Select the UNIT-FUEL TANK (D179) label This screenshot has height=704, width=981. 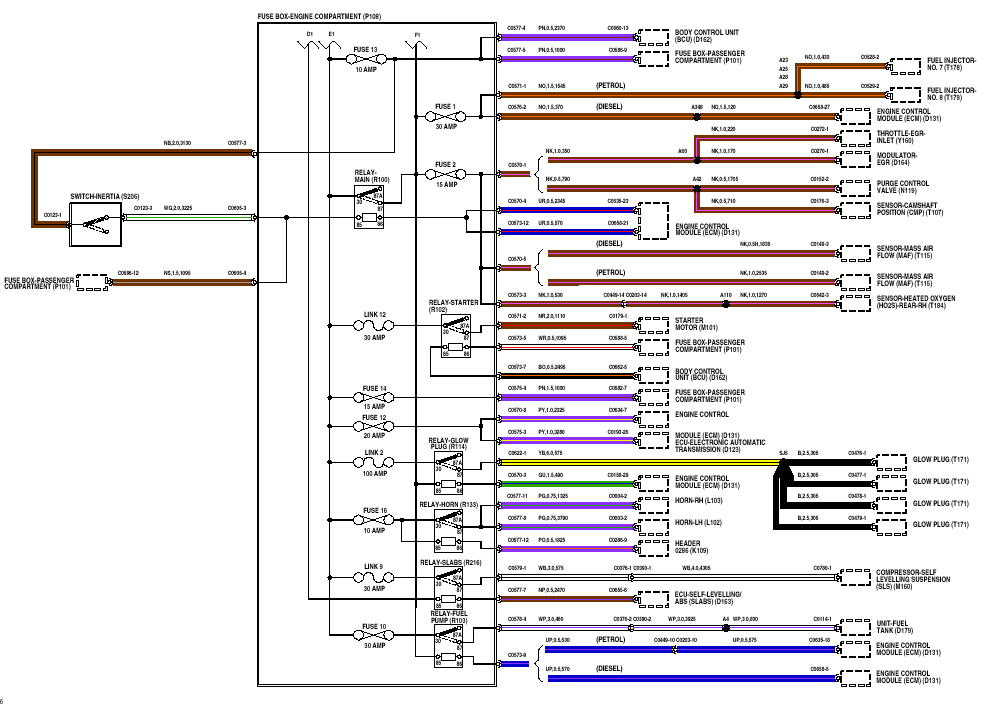point(895,626)
